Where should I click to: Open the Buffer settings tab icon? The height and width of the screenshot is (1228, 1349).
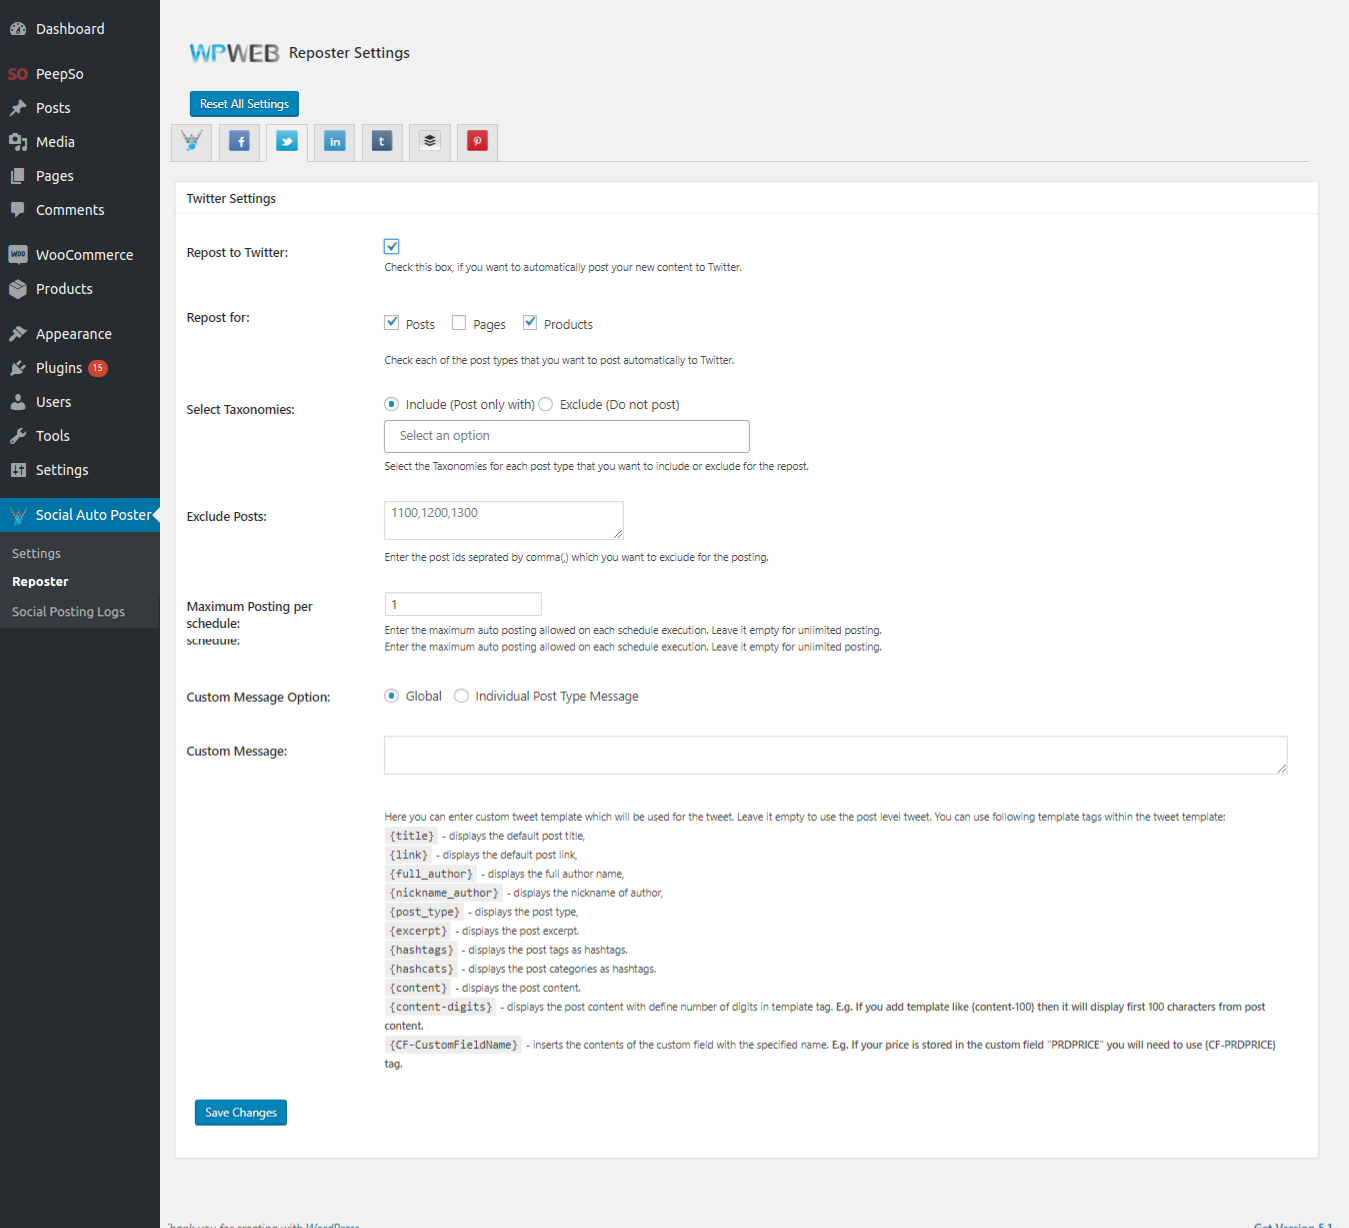(430, 142)
